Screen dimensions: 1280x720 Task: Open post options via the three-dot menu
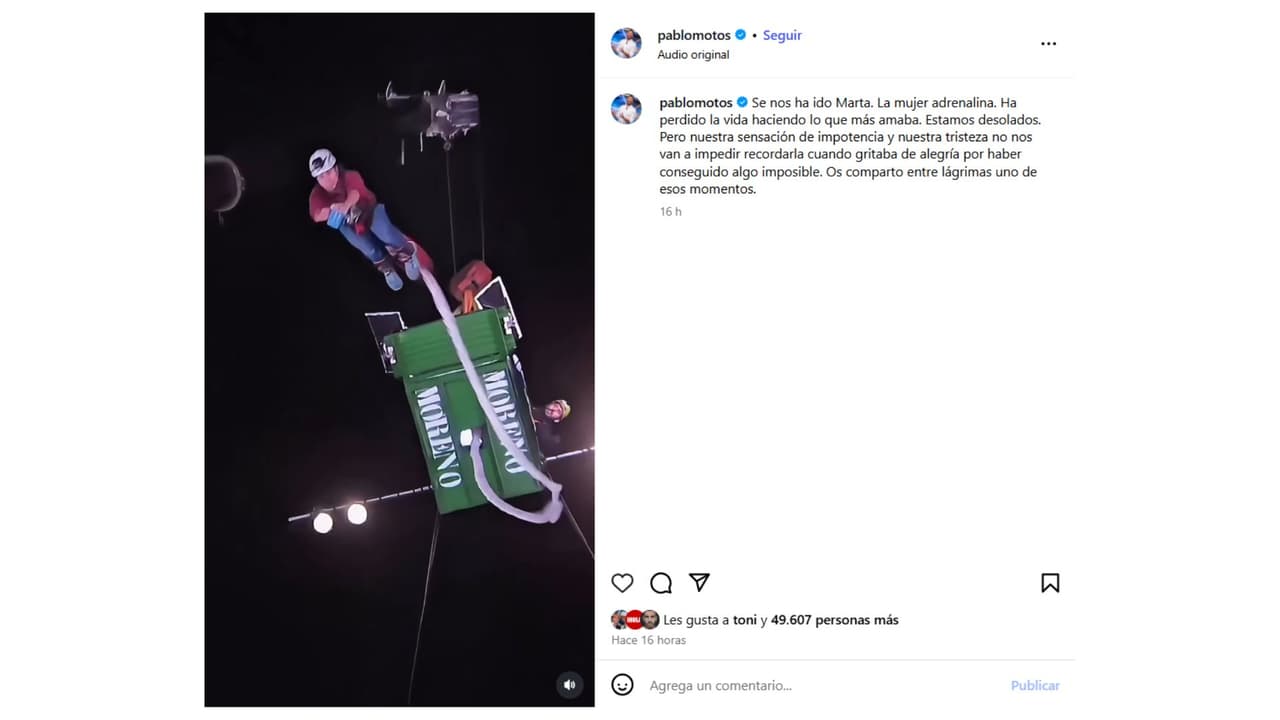[1048, 43]
